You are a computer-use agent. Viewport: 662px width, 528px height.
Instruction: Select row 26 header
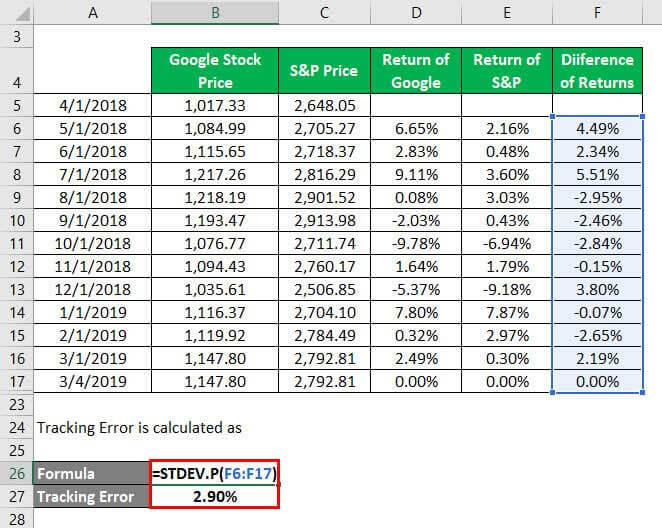click(17, 474)
